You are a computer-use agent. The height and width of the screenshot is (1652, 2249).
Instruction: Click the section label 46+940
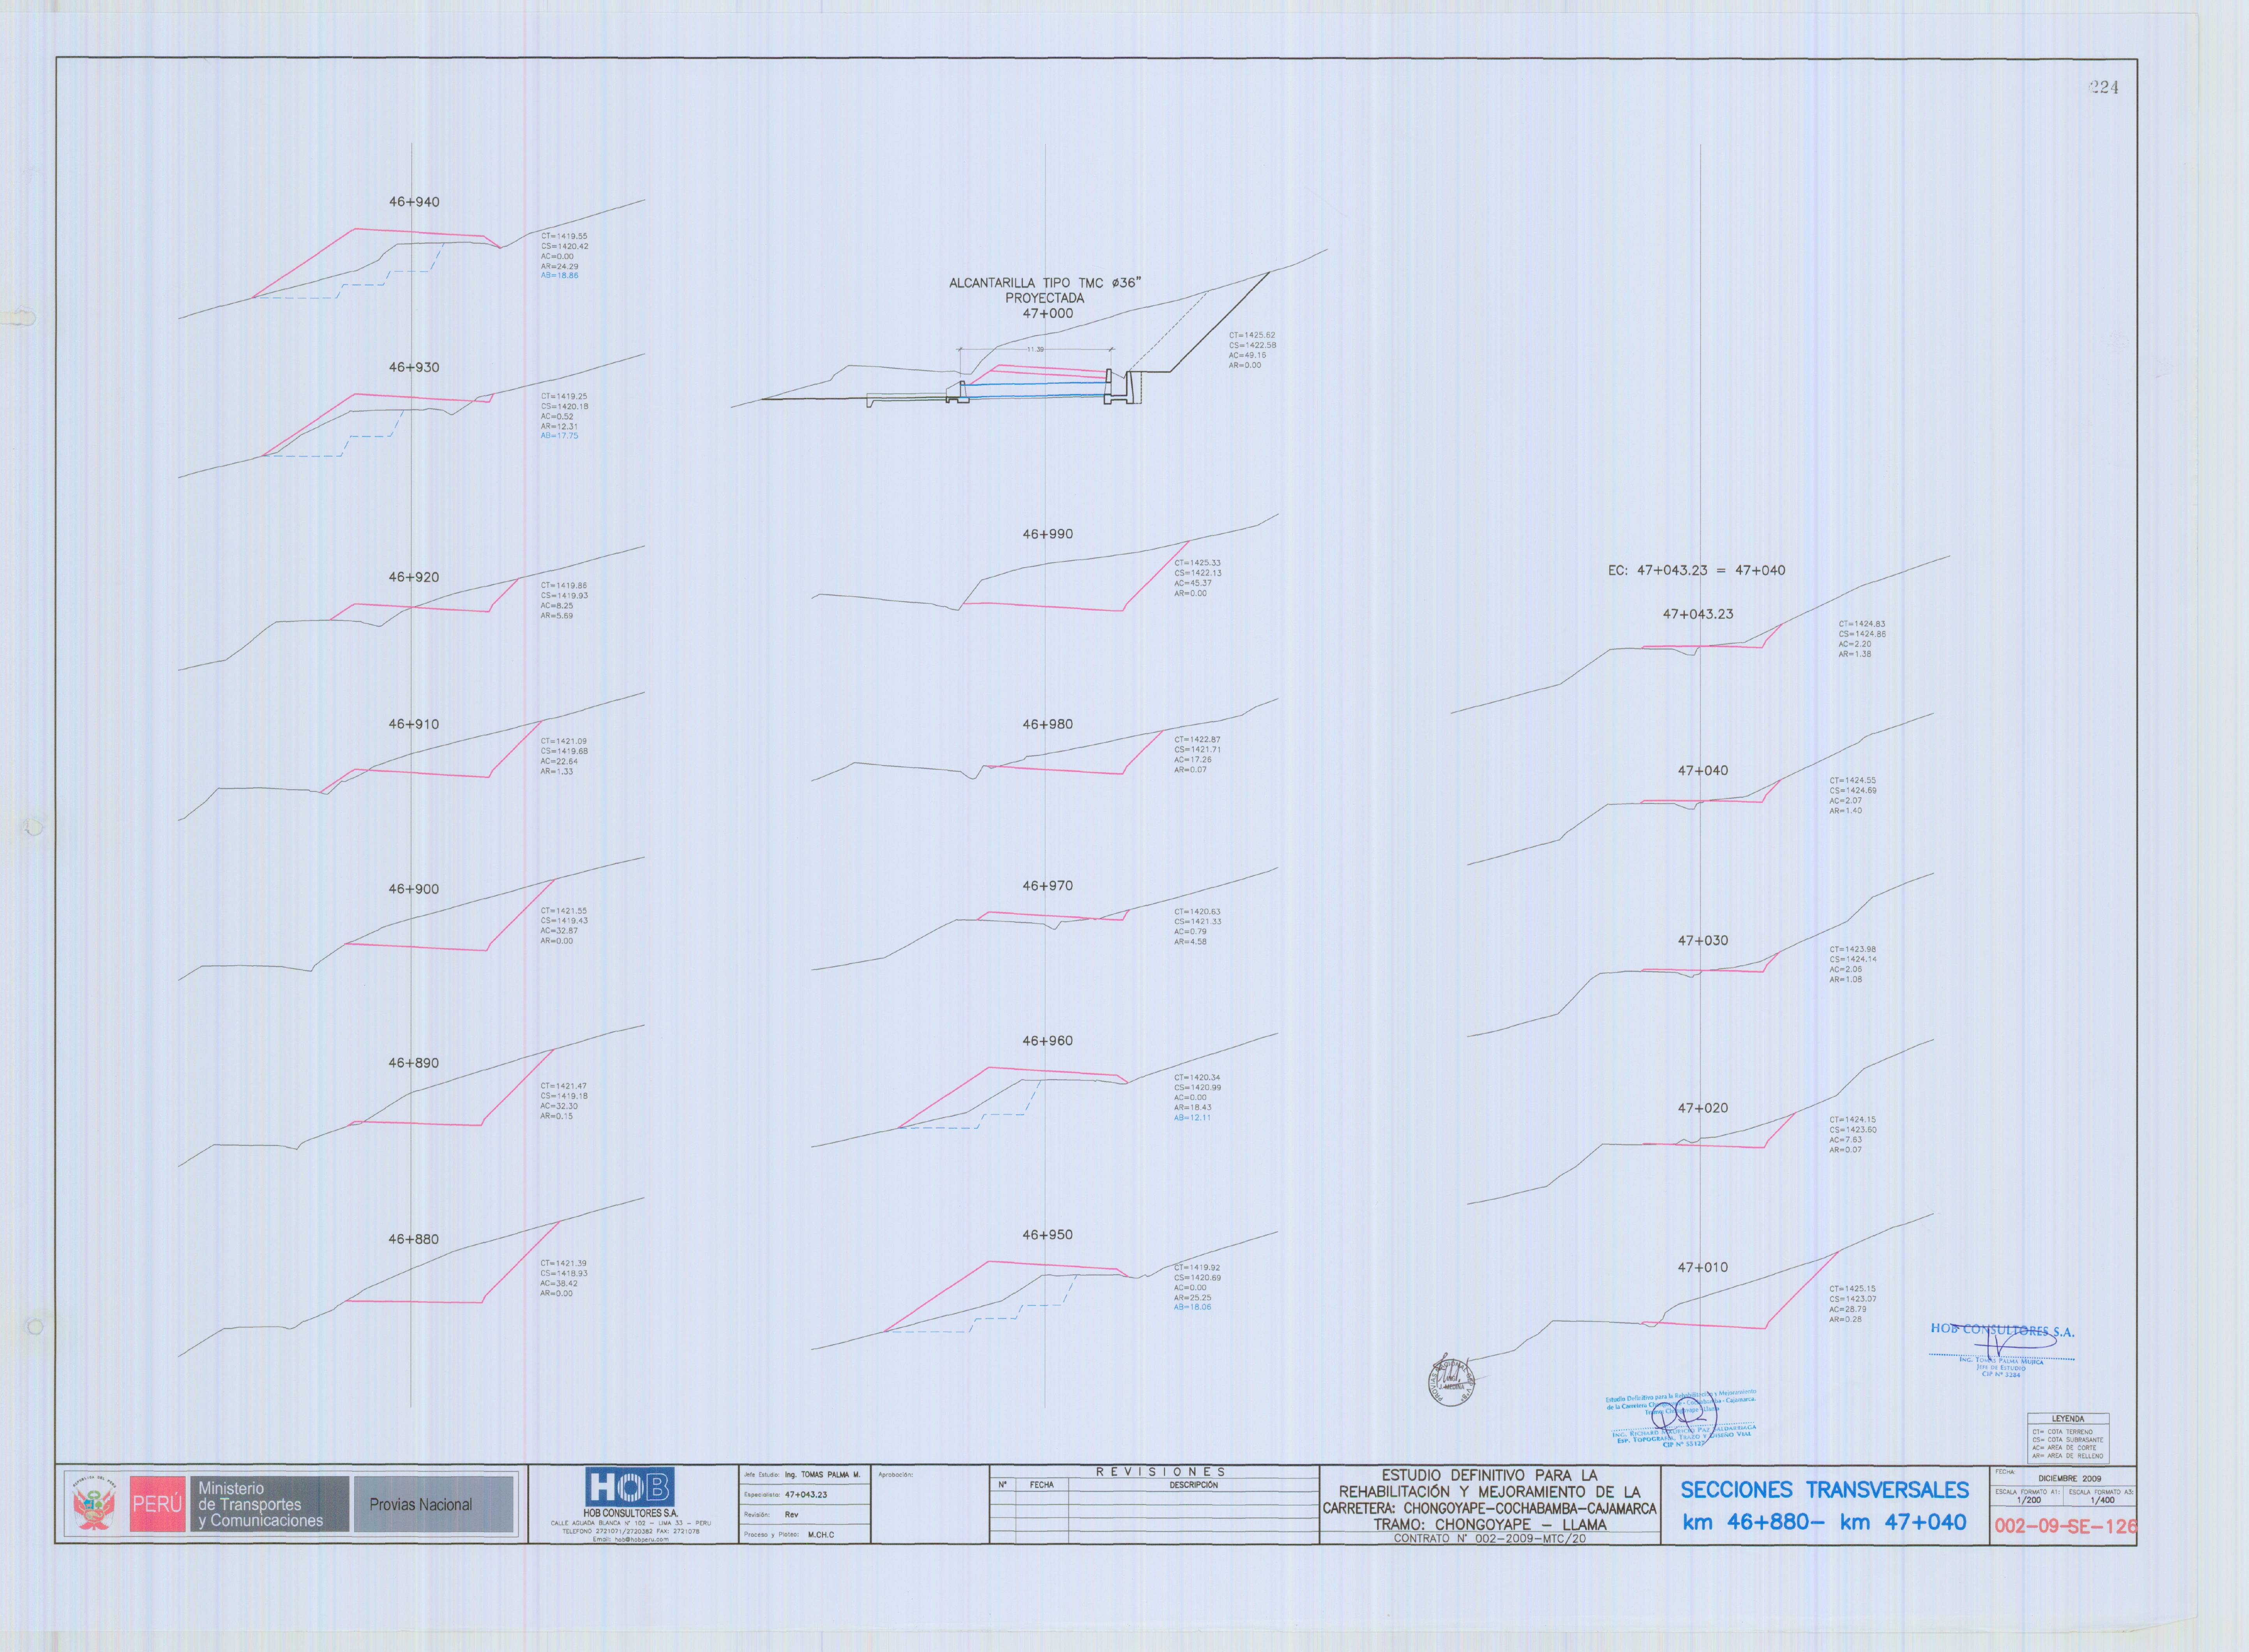[x=414, y=202]
